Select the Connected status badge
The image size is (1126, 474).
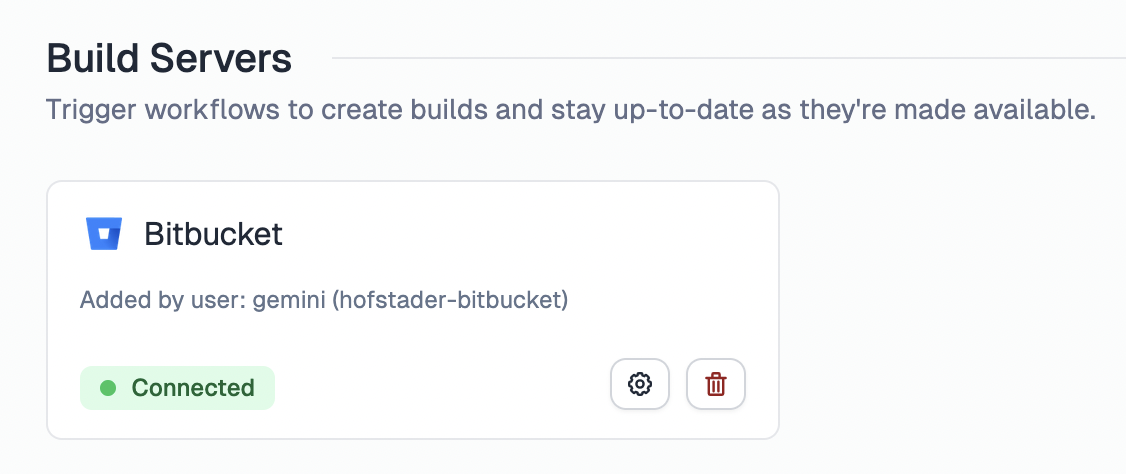(x=177, y=388)
